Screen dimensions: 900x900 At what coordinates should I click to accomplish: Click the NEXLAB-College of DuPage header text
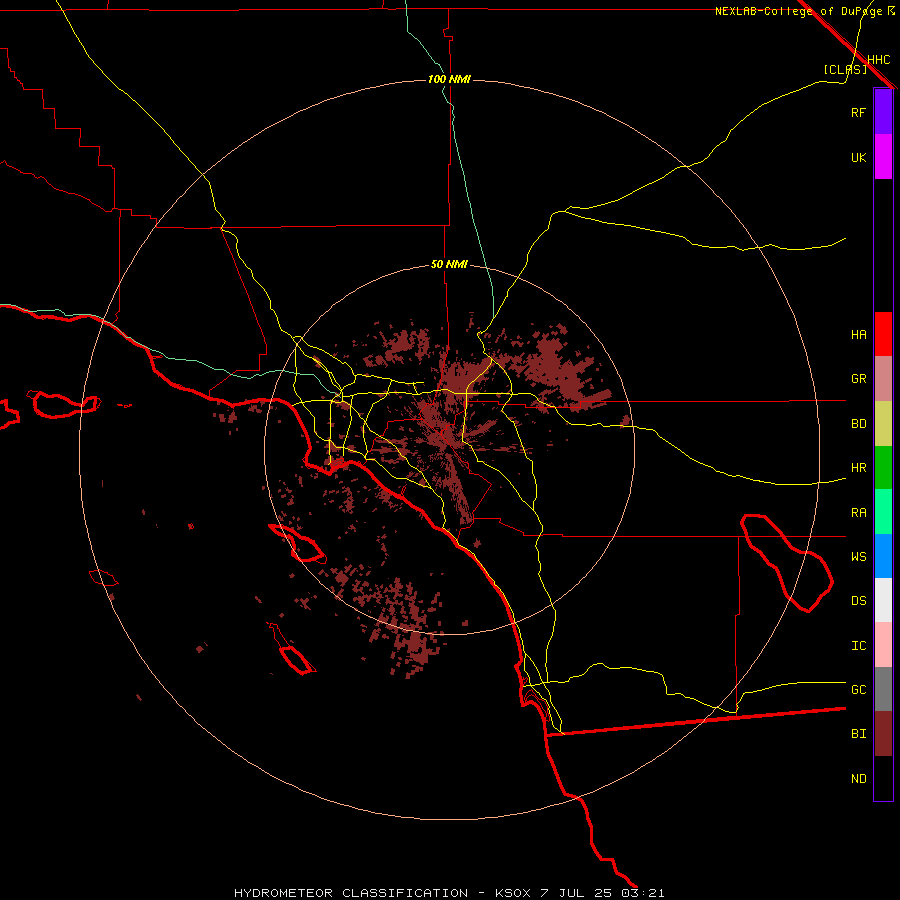click(x=798, y=11)
